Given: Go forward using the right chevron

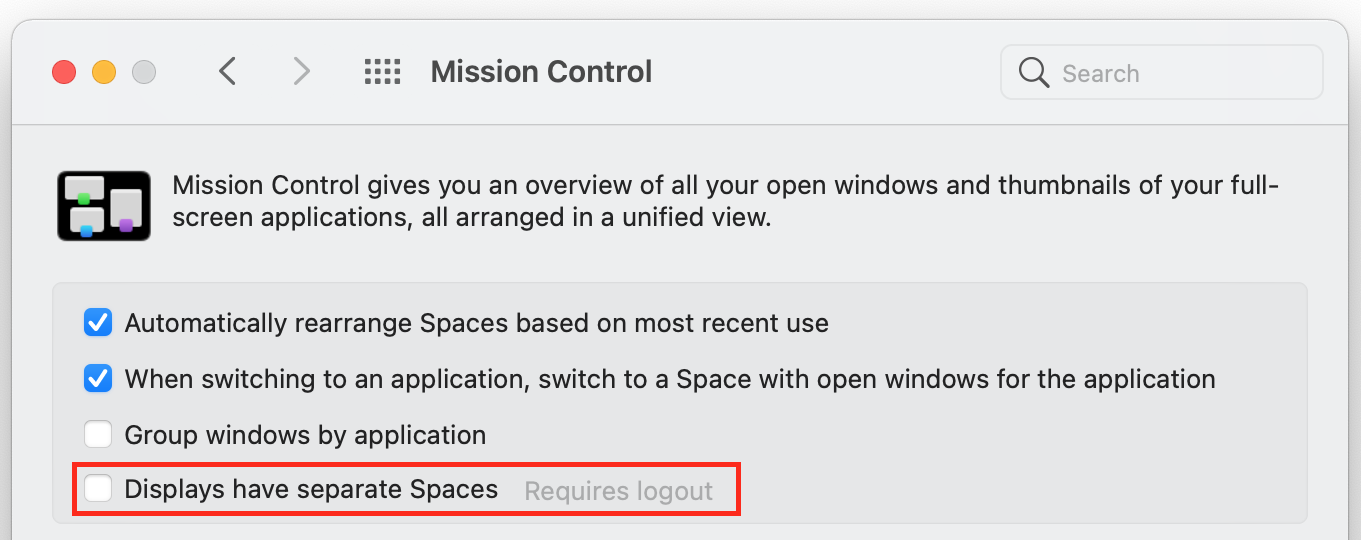Looking at the screenshot, I should point(301,71).
